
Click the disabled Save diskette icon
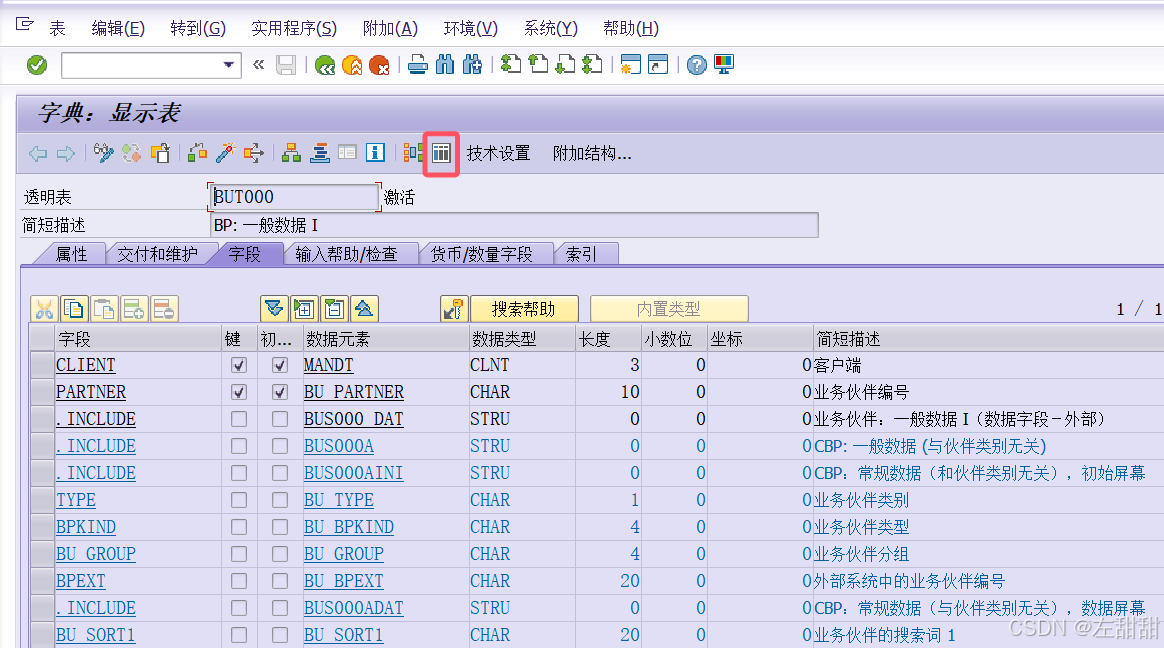coord(286,65)
